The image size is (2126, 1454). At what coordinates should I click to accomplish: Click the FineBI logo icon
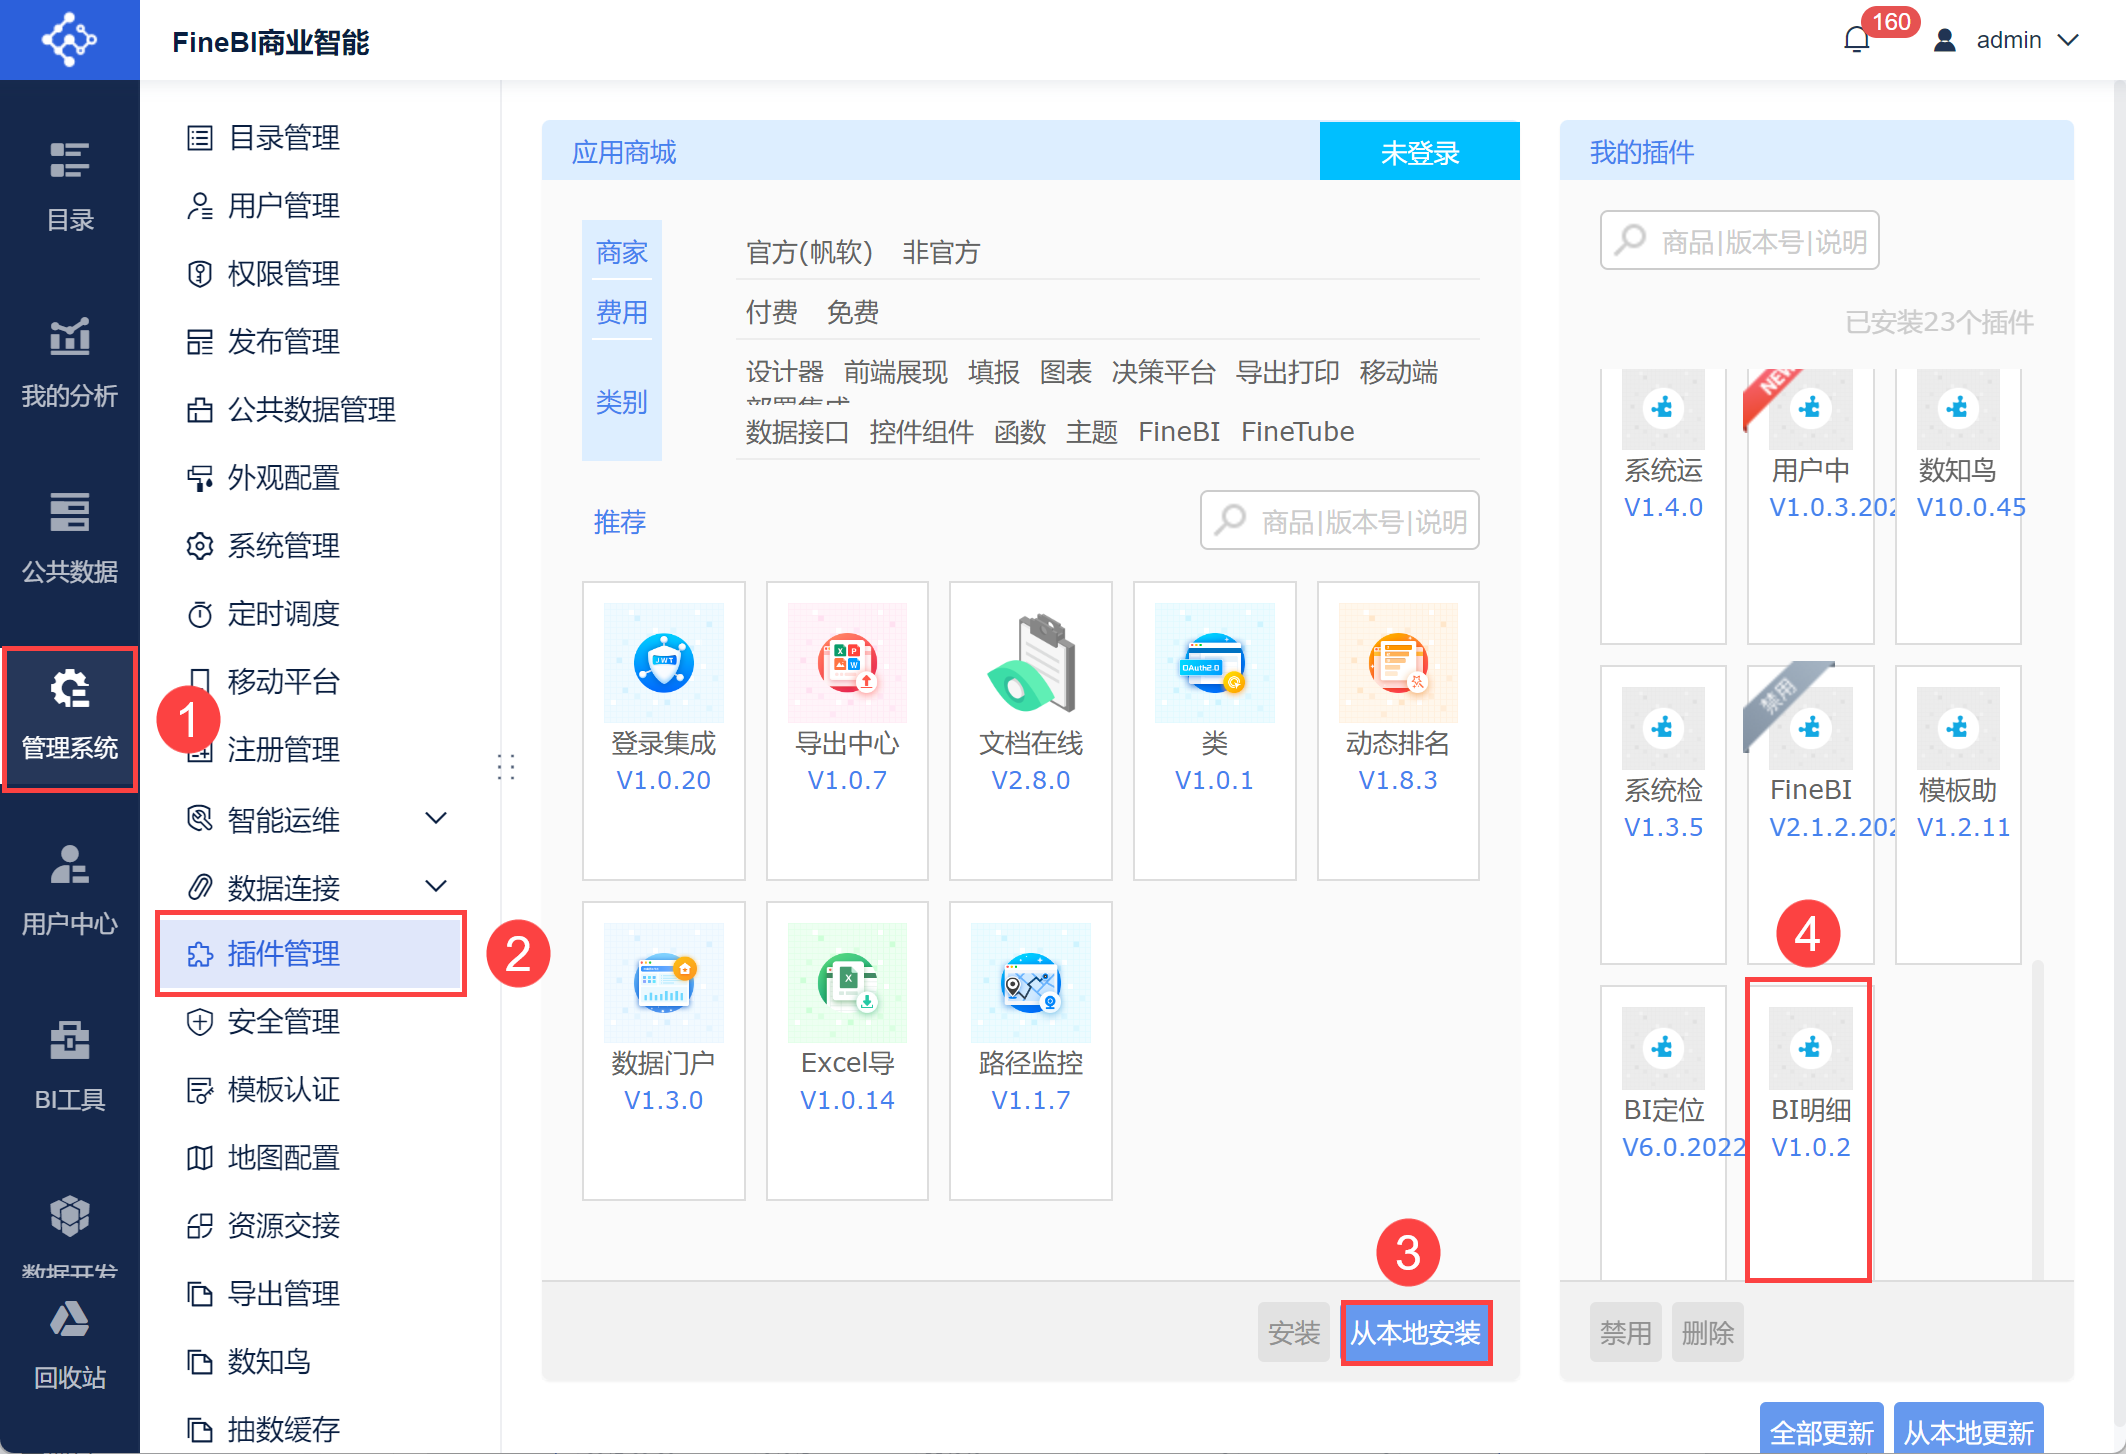[69, 40]
